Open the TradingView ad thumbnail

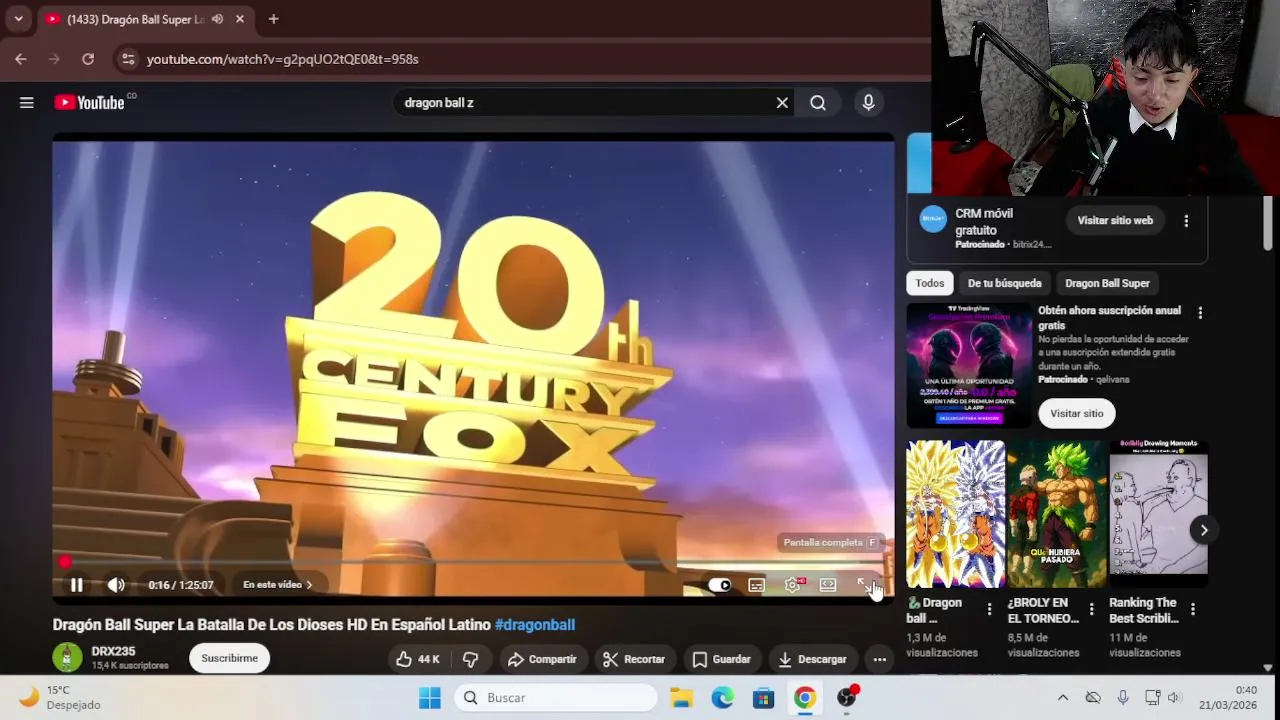point(969,366)
